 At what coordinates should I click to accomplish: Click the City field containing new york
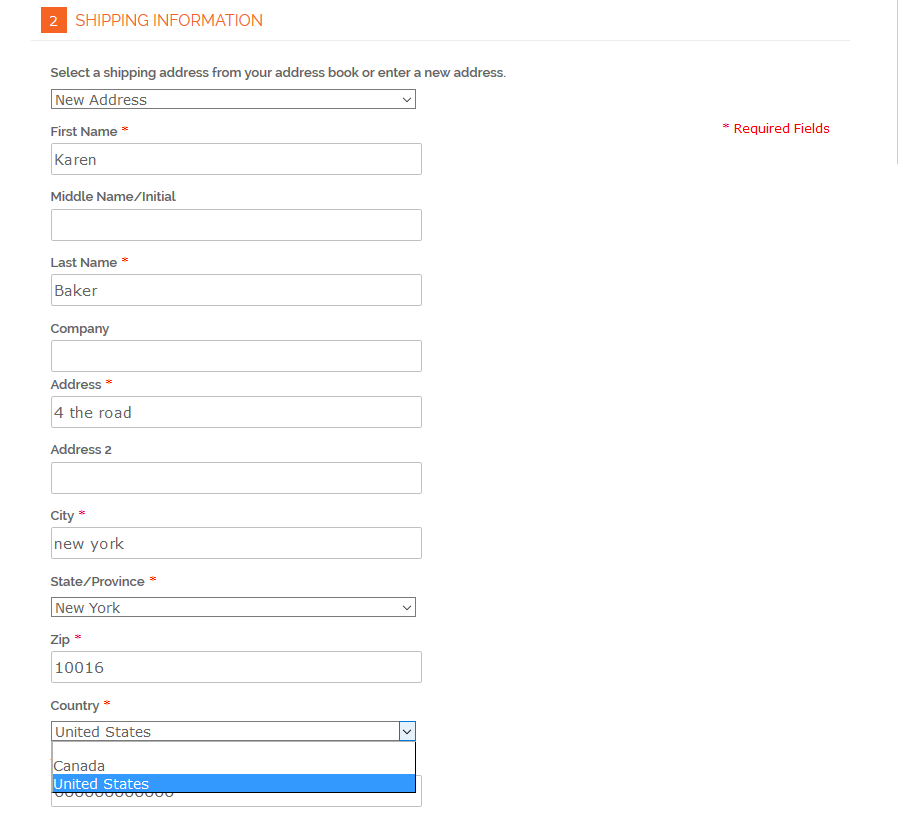pos(236,543)
